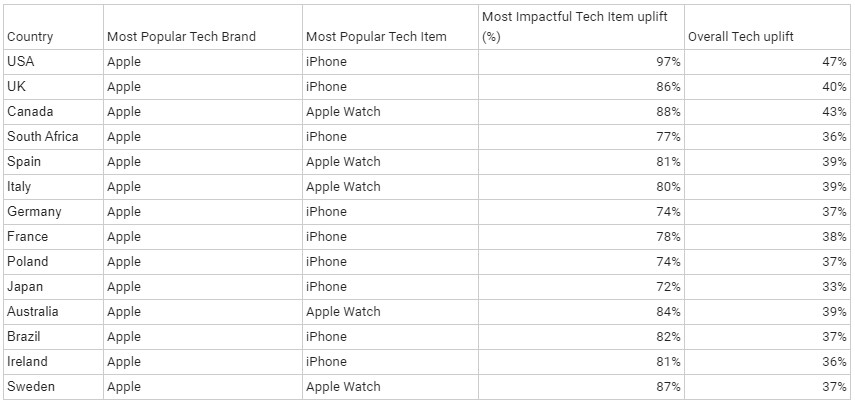Click the 97% uplift cell for USA
855x401 pixels.
tap(668, 62)
